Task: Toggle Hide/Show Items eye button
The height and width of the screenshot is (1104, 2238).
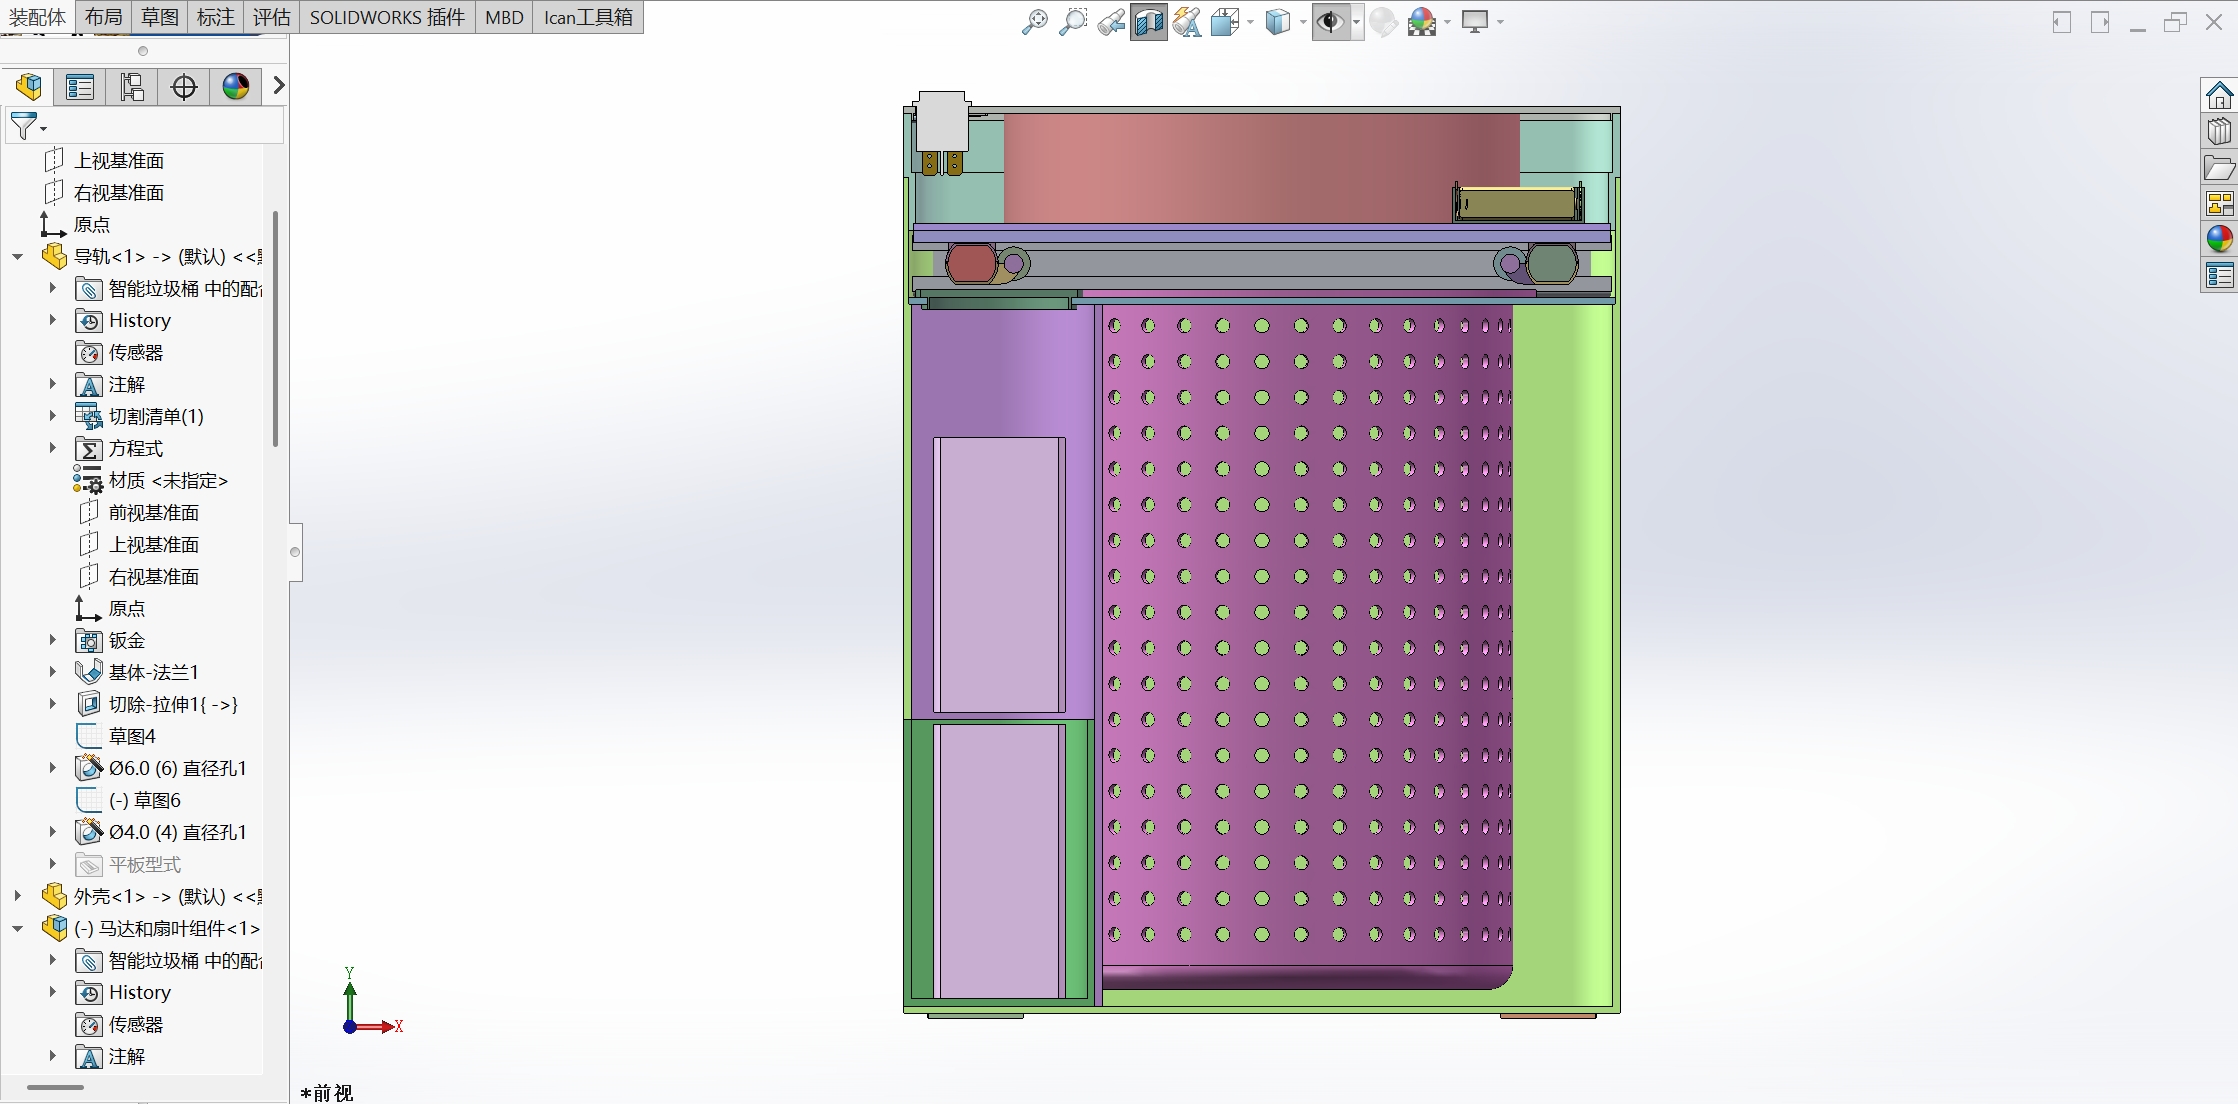Action: 1329,22
